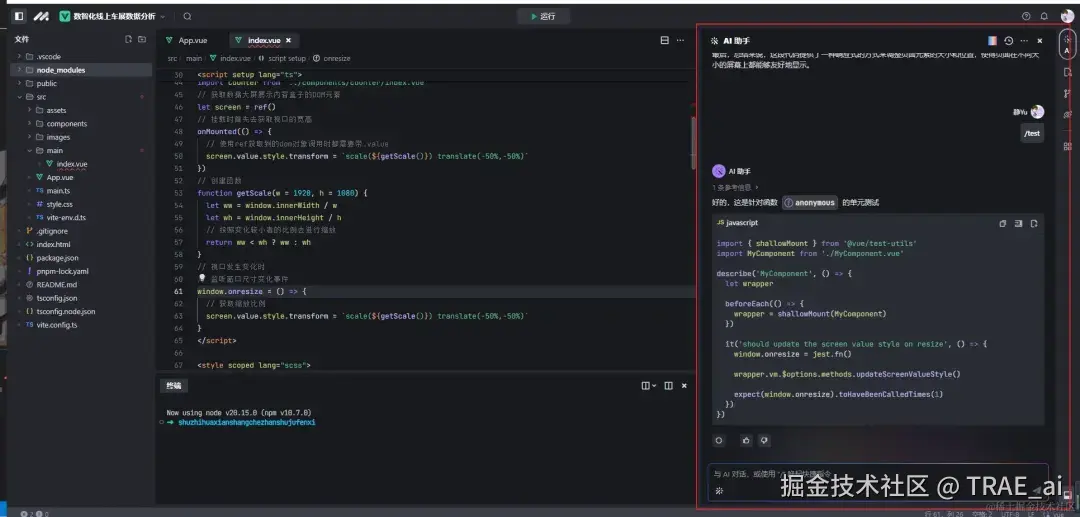Screen dimensions: 1080x517
Task: Give the AI response a thumbs down
Action: tap(764, 441)
